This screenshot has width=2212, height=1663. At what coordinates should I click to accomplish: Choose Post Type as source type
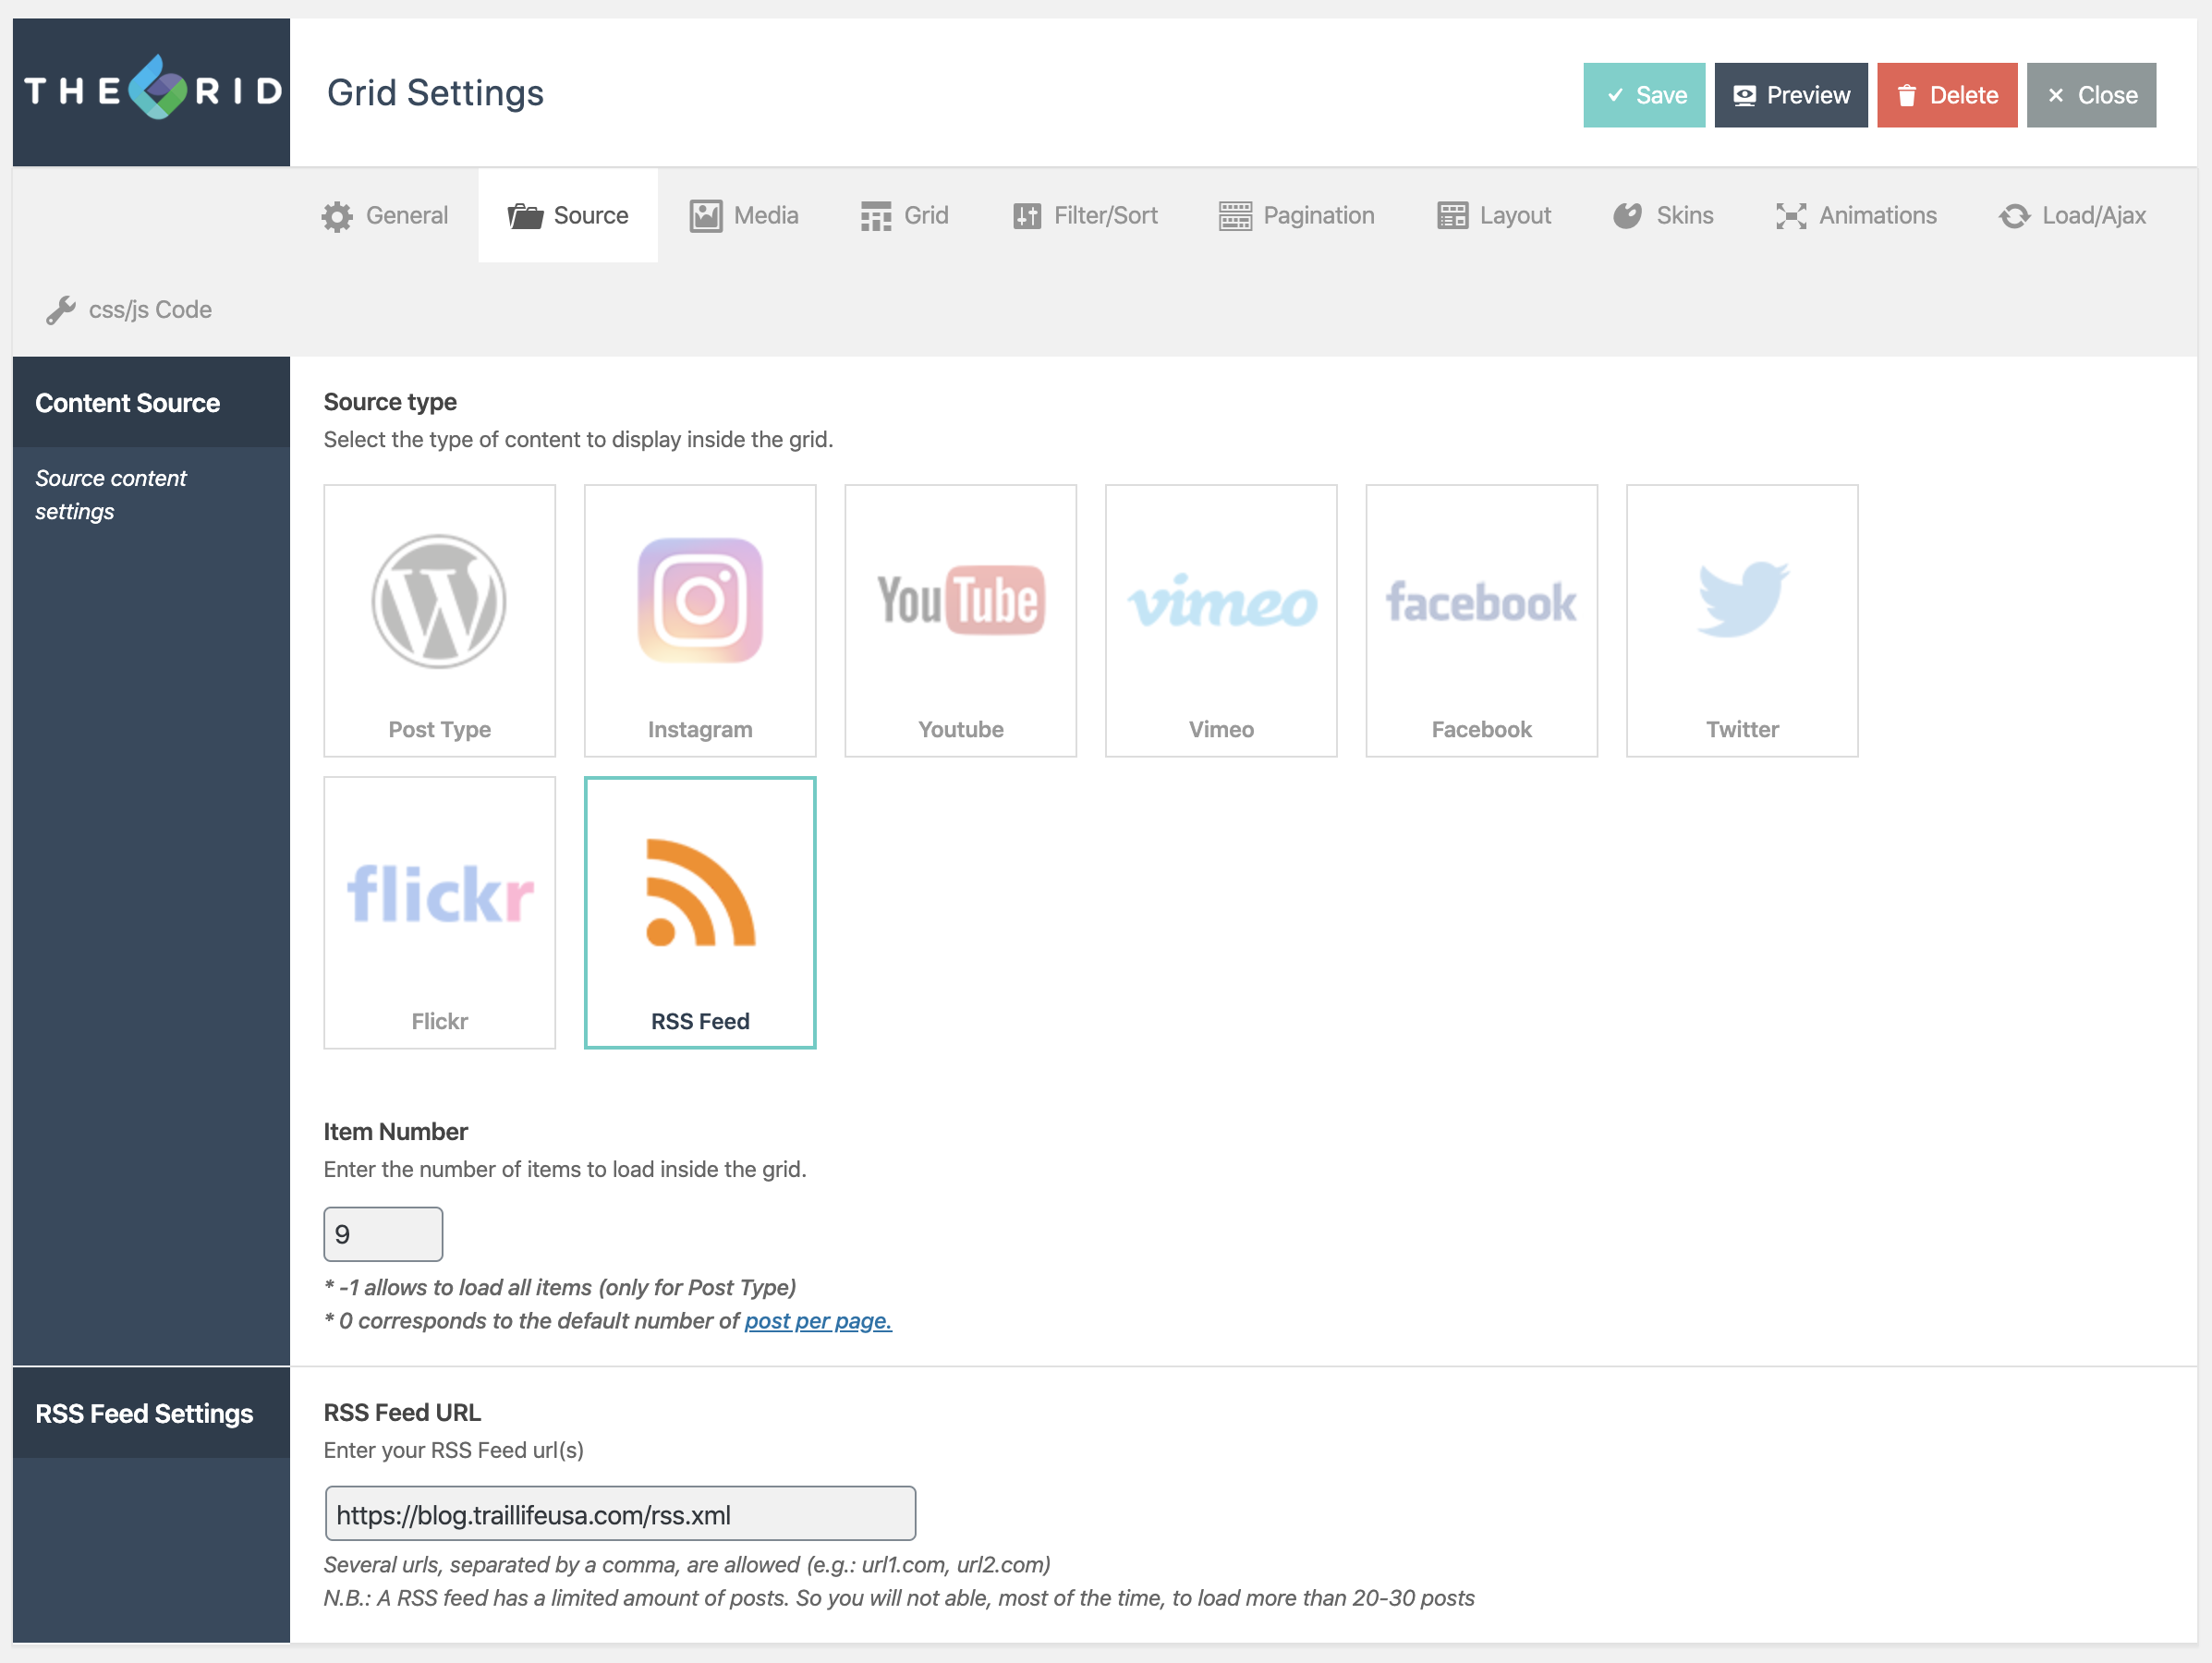[x=439, y=621]
